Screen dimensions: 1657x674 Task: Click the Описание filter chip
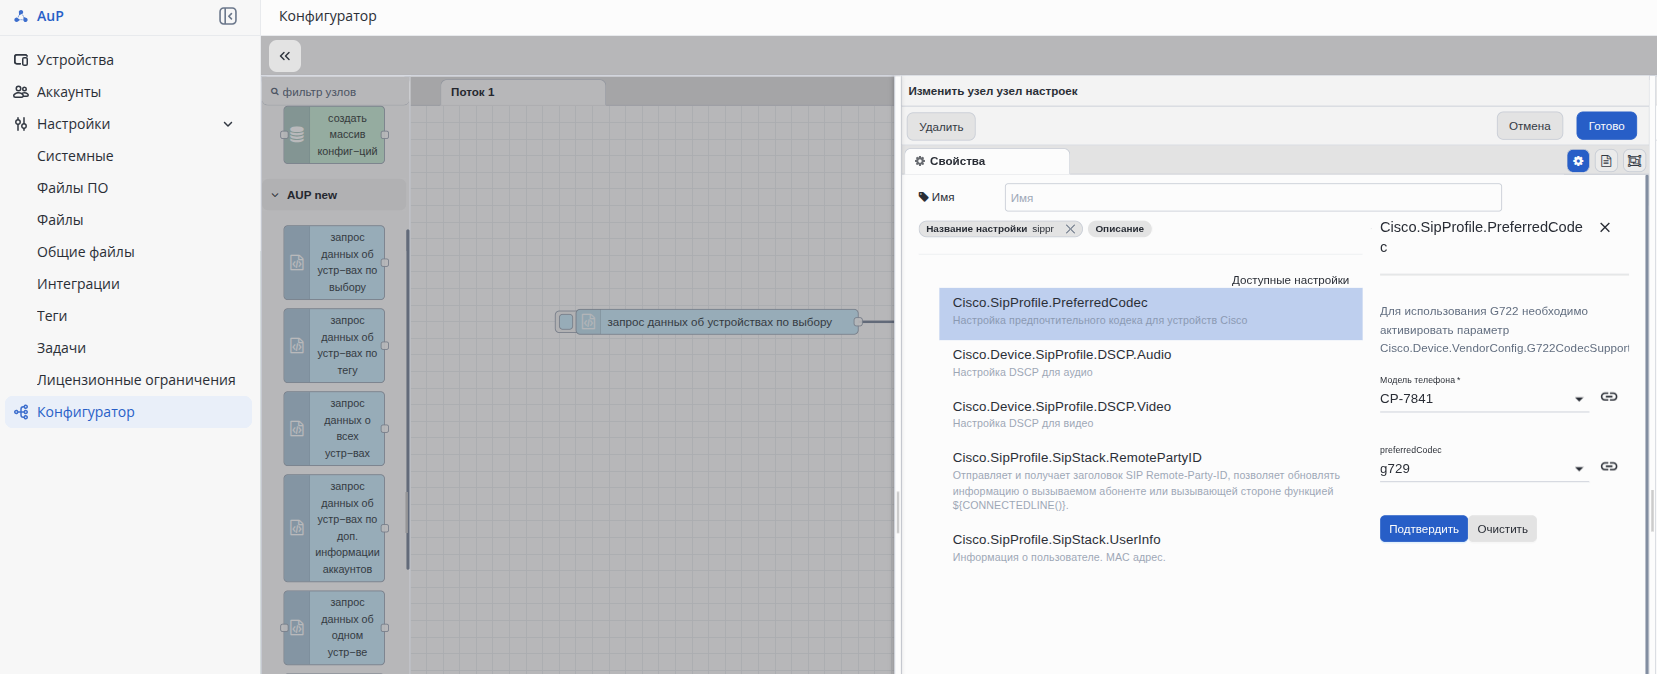click(x=1119, y=229)
